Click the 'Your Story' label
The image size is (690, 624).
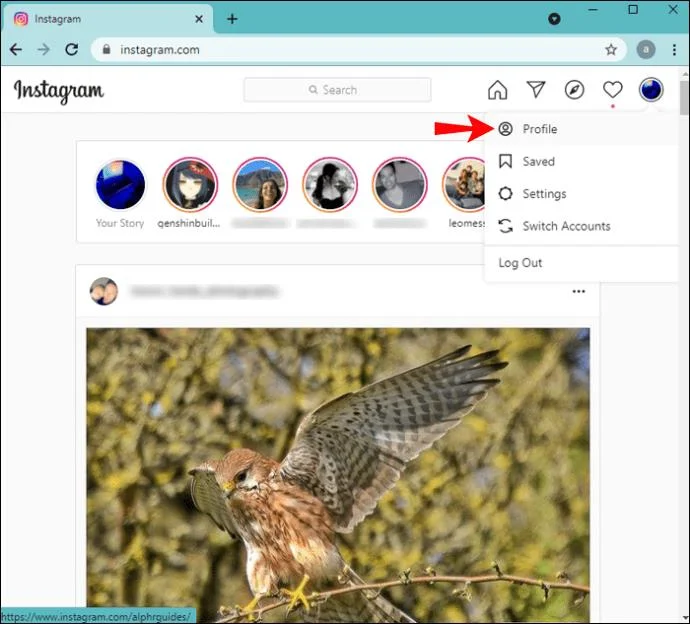click(x=120, y=223)
